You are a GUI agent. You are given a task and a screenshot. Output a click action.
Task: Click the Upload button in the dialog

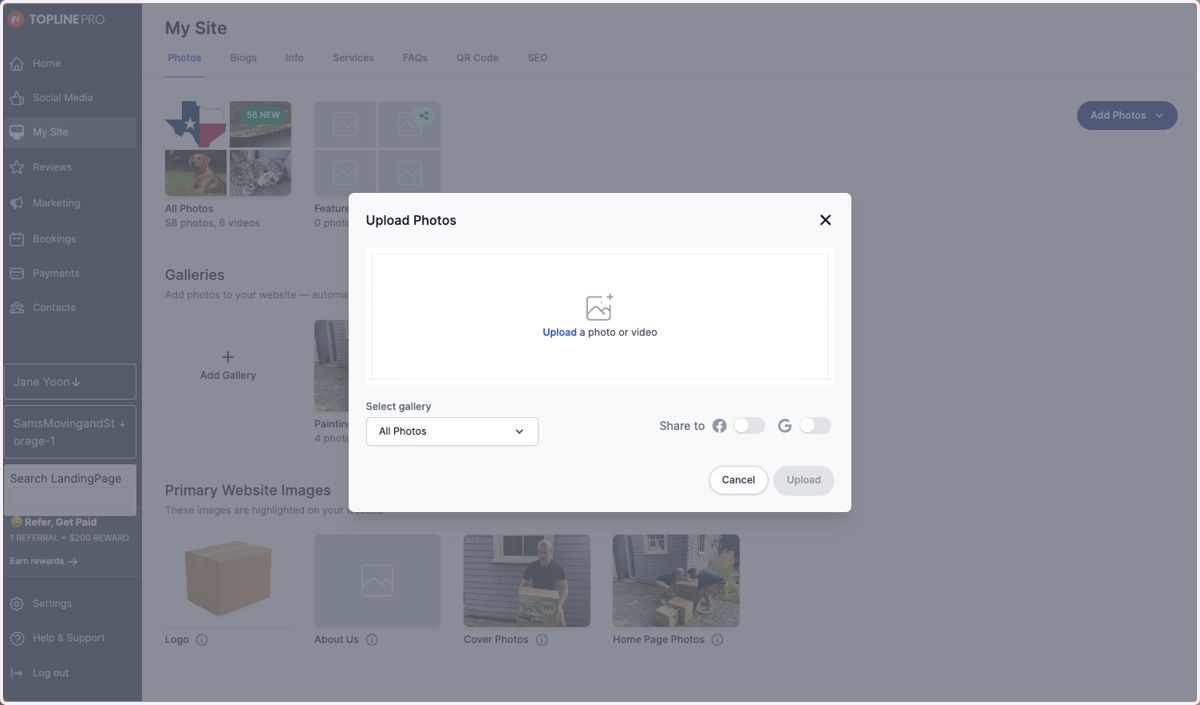(x=803, y=480)
